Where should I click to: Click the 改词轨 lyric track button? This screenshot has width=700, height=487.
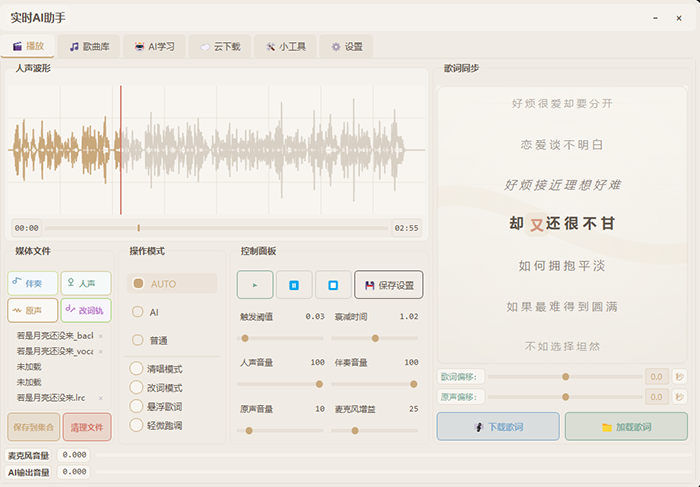tap(86, 310)
